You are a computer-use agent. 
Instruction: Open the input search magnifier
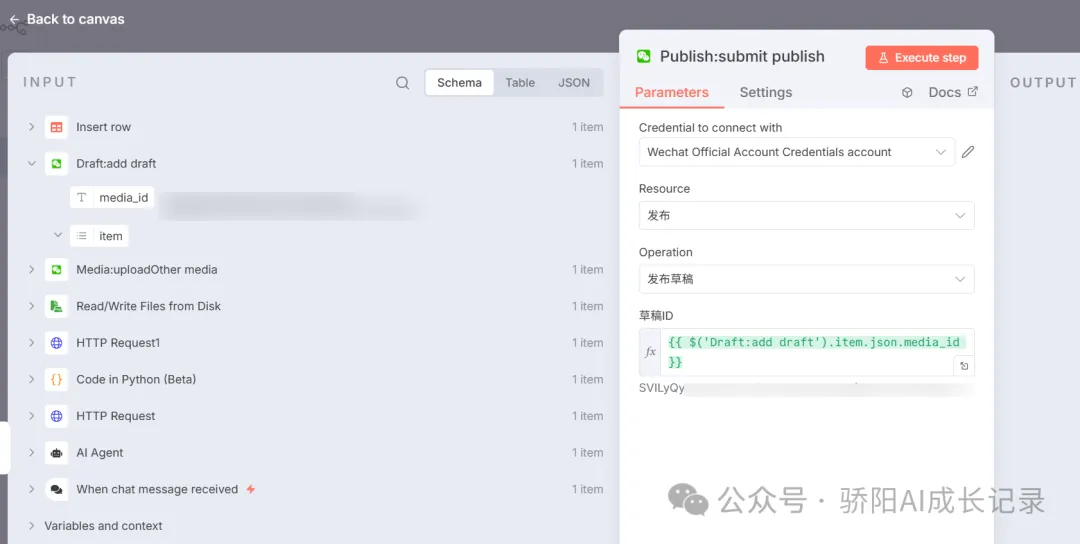[x=403, y=83]
